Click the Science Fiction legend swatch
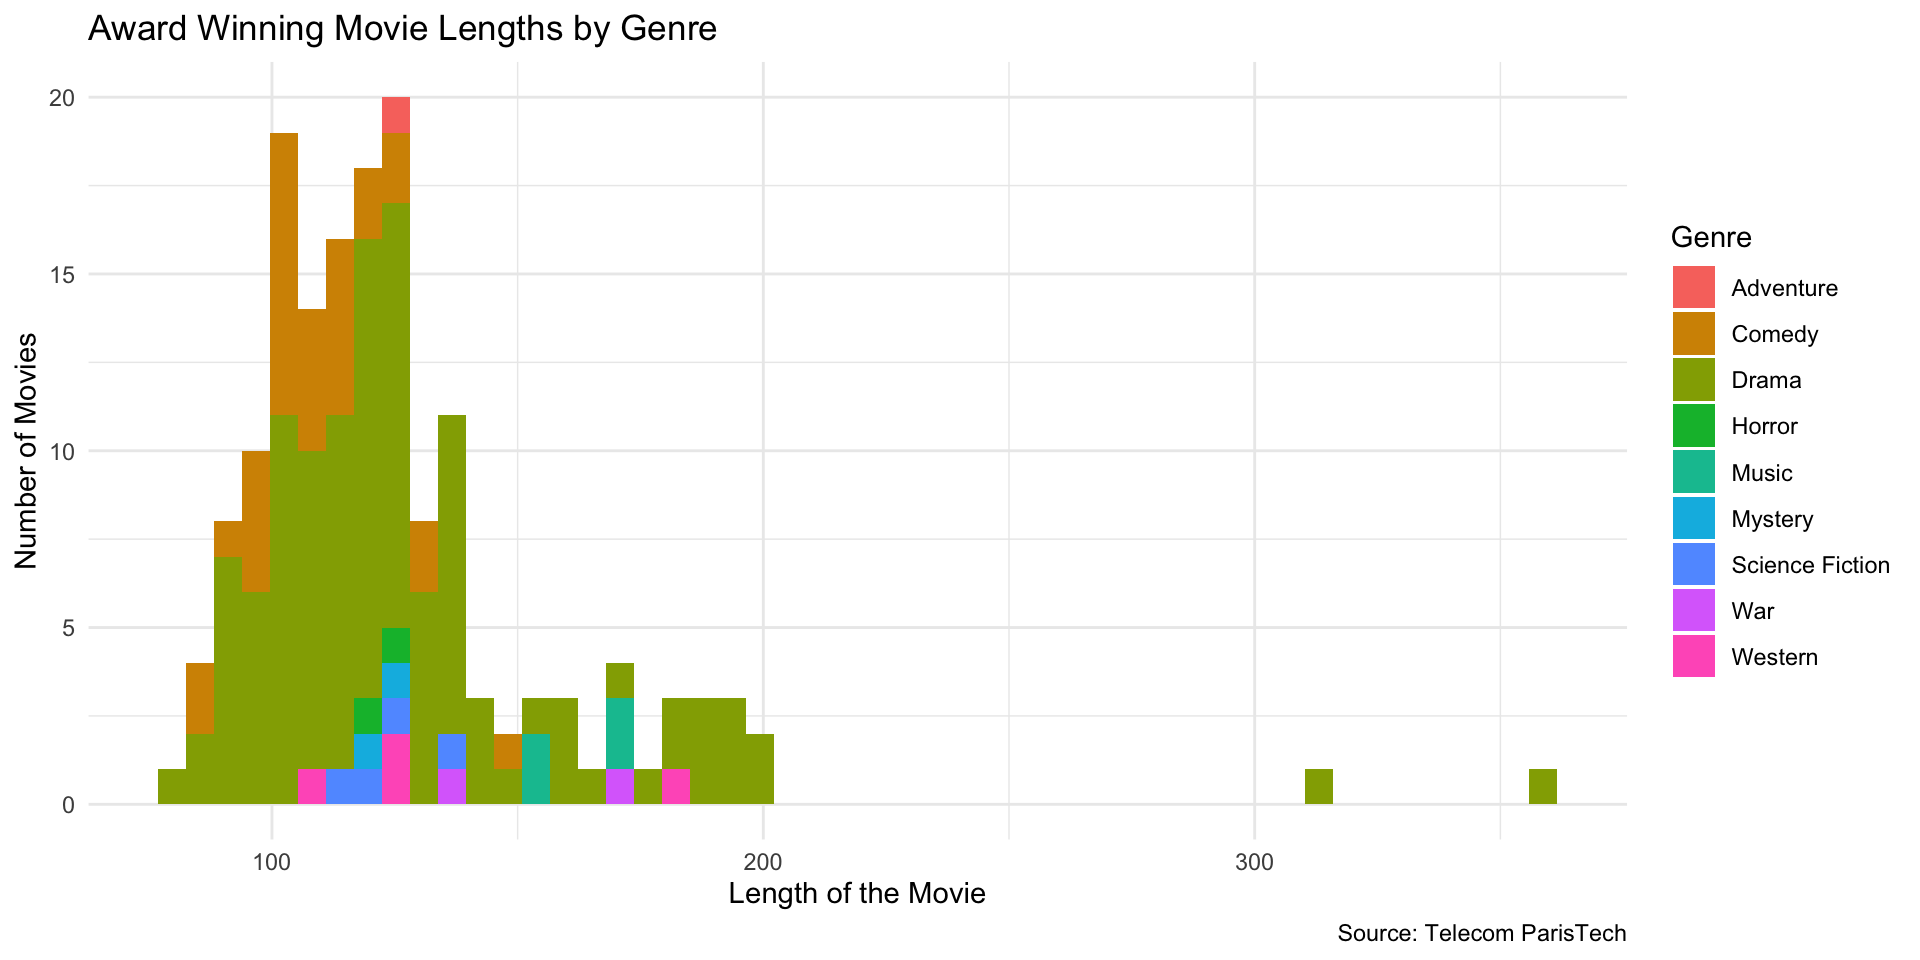Screen dimensions: 1920x960 [x=1693, y=565]
